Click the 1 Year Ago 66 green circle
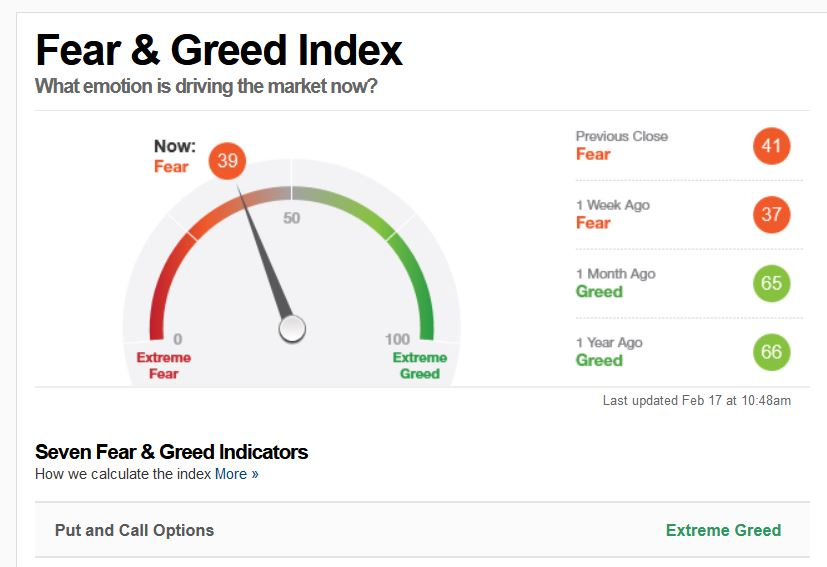Image resolution: width=827 pixels, height=567 pixels. pyautogui.click(x=771, y=352)
